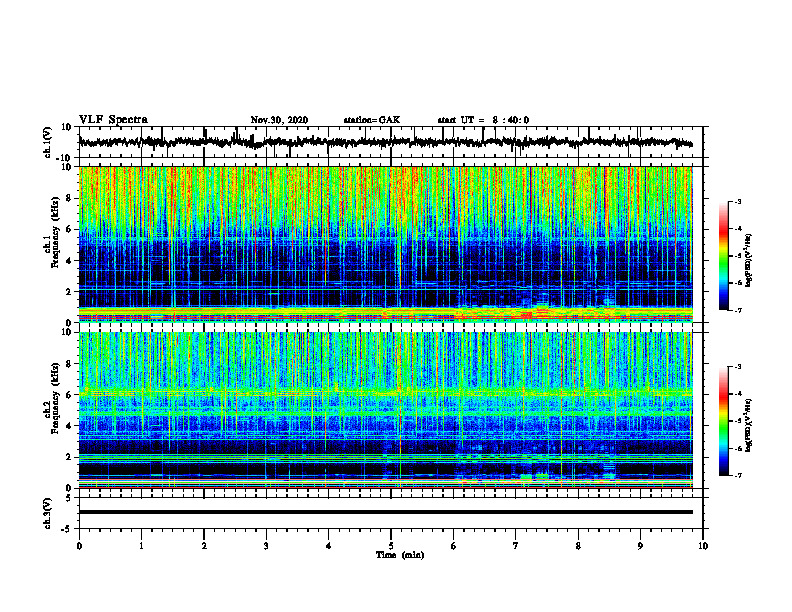This screenshot has width=792, height=612.
Task: Click the "10" tick on the time axis
Action: (x=703, y=546)
